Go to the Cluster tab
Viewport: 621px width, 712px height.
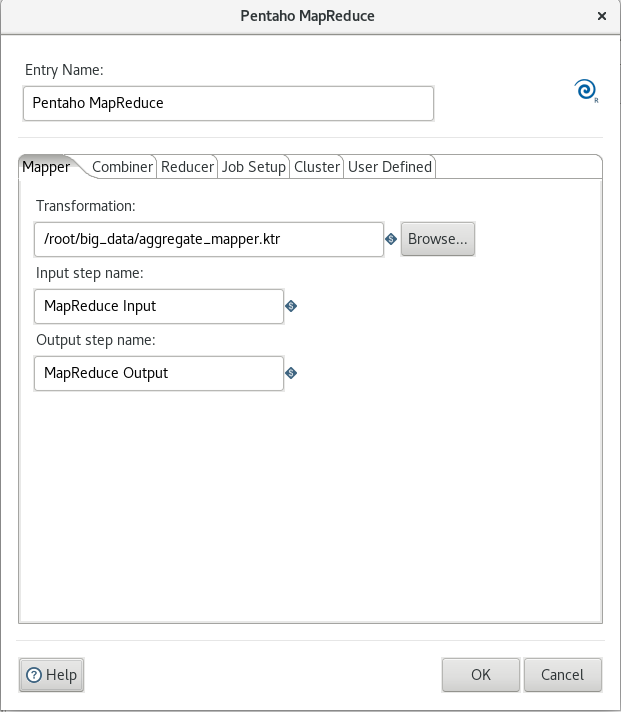(317, 167)
